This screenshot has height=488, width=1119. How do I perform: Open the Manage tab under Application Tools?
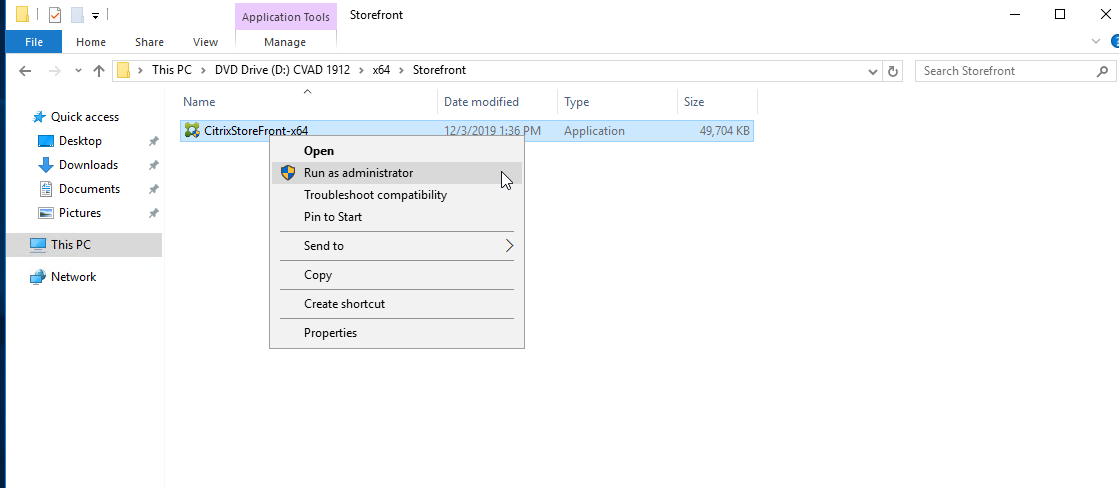point(285,42)
